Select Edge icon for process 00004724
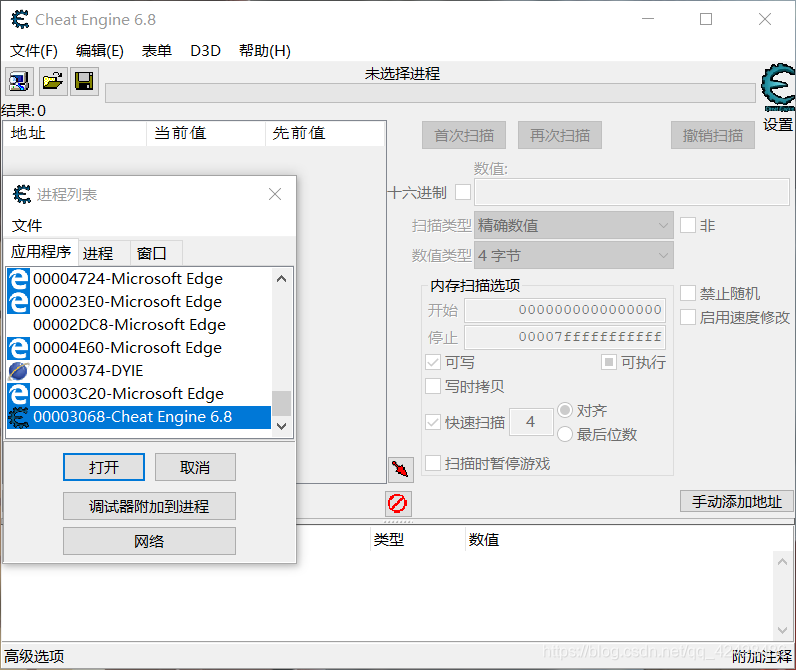The width and height of the screenshot is (796, 670). (x=19, y=279)
